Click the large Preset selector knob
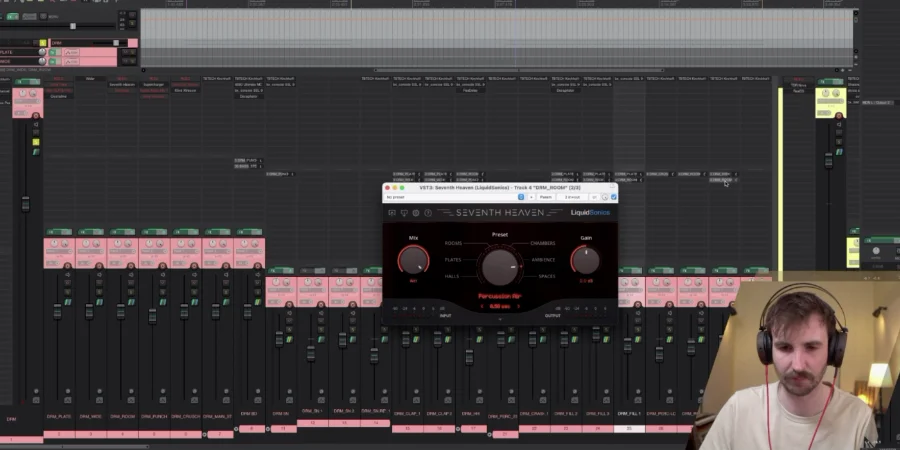Image resolution: width=900 pixels, height=450 pixels. point(500,265)
